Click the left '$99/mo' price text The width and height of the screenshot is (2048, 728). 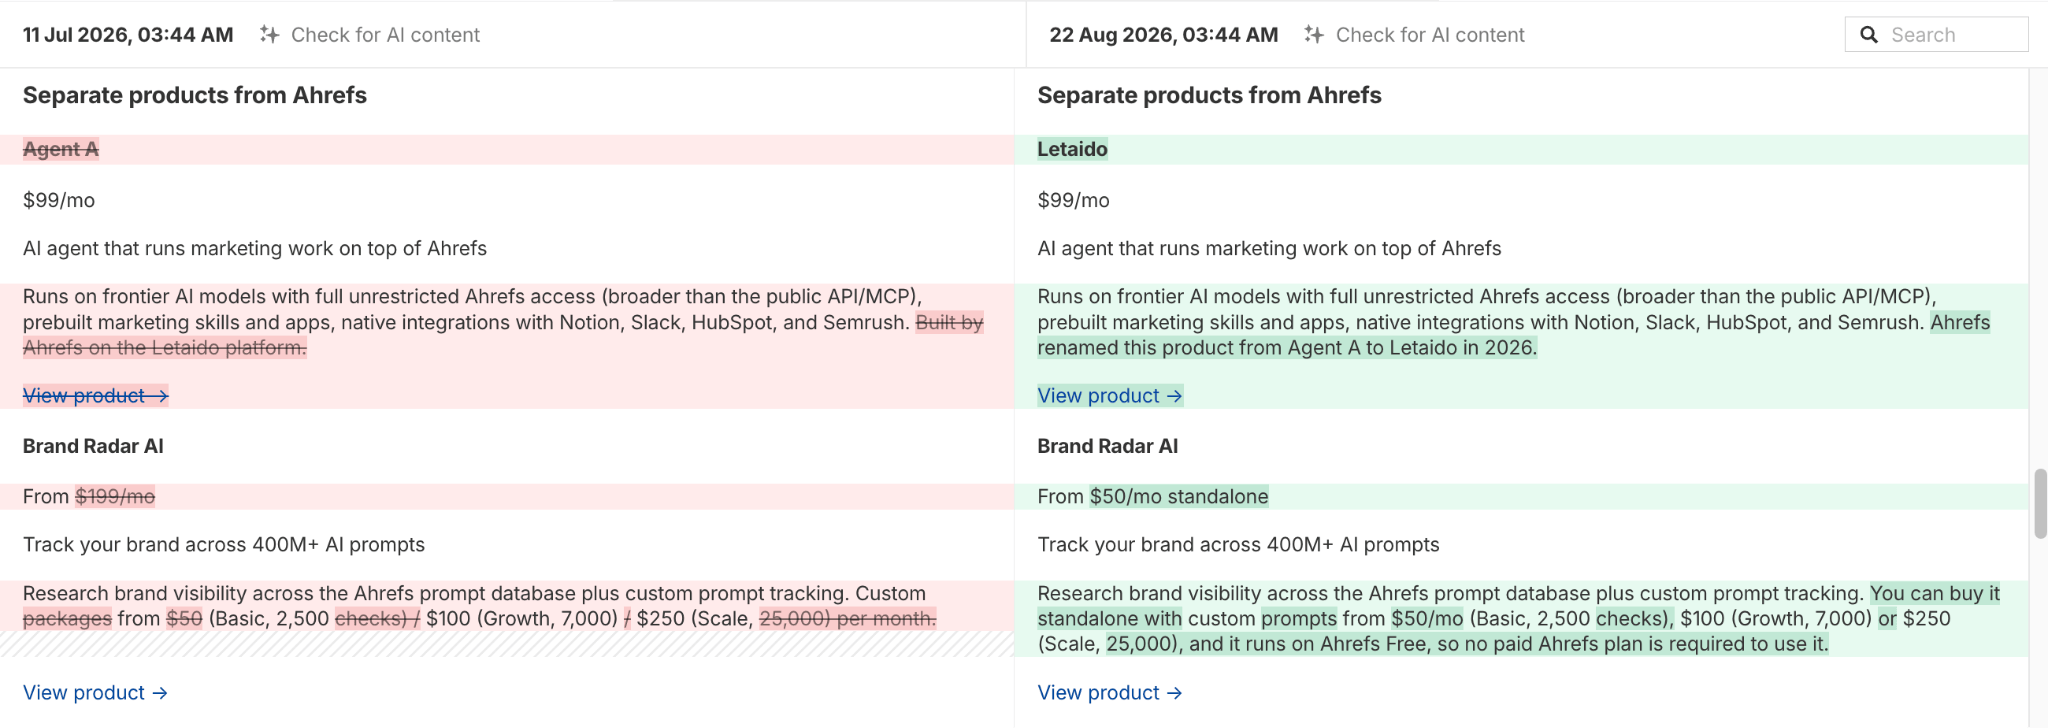coord(59,200)
